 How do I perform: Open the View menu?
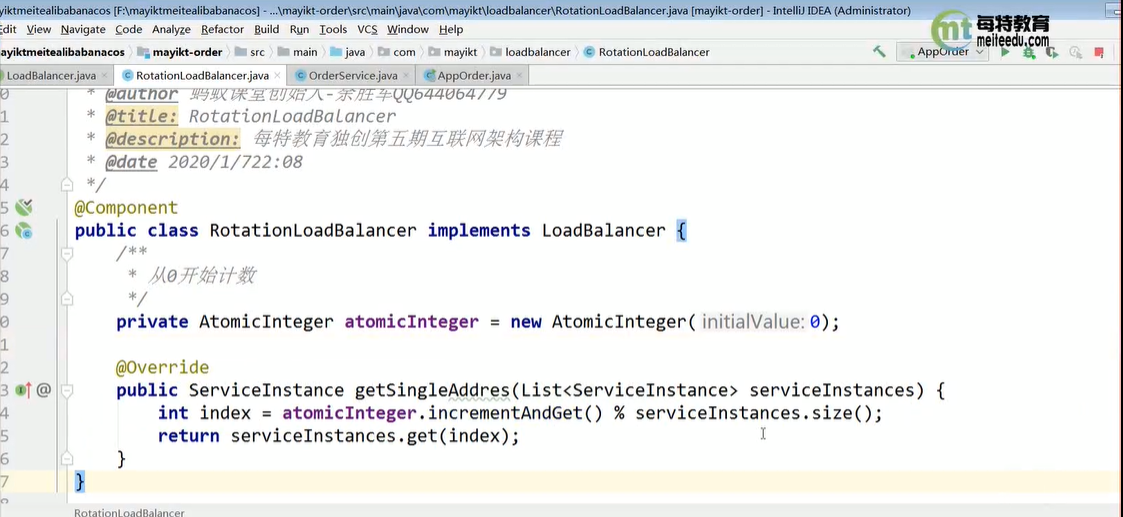pos(39,29)
